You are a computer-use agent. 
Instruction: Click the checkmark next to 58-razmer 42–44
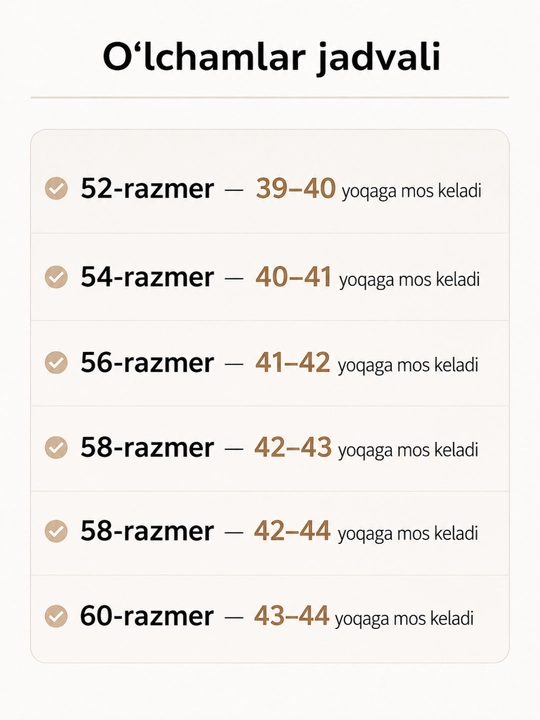56,531
